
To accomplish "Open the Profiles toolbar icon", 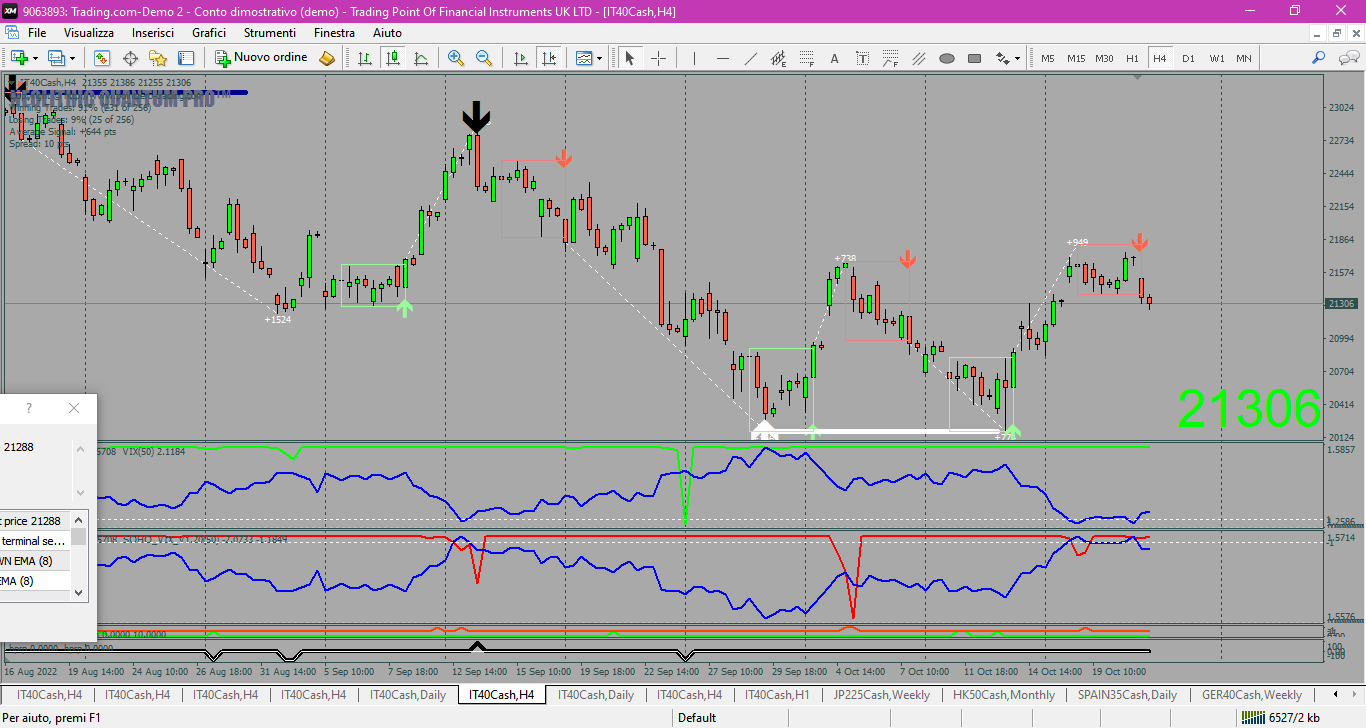I will pyautogui.click(x=57, y=58).
